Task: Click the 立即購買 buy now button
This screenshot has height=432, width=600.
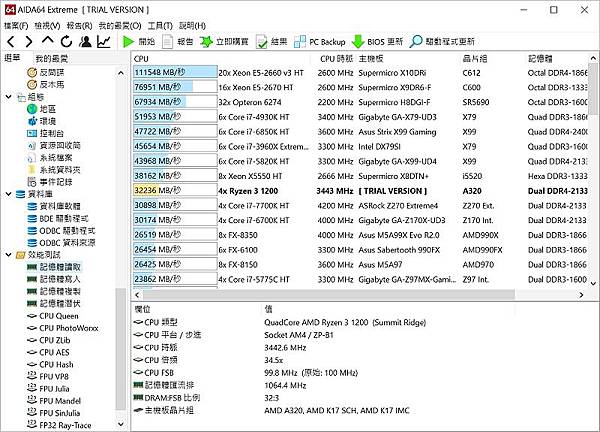Action: 224,41
